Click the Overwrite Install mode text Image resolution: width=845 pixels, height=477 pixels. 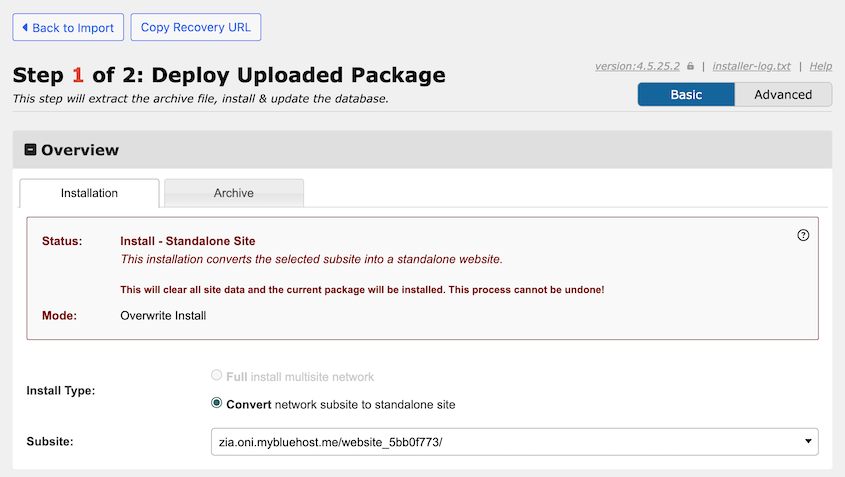(x=163, y=315)
